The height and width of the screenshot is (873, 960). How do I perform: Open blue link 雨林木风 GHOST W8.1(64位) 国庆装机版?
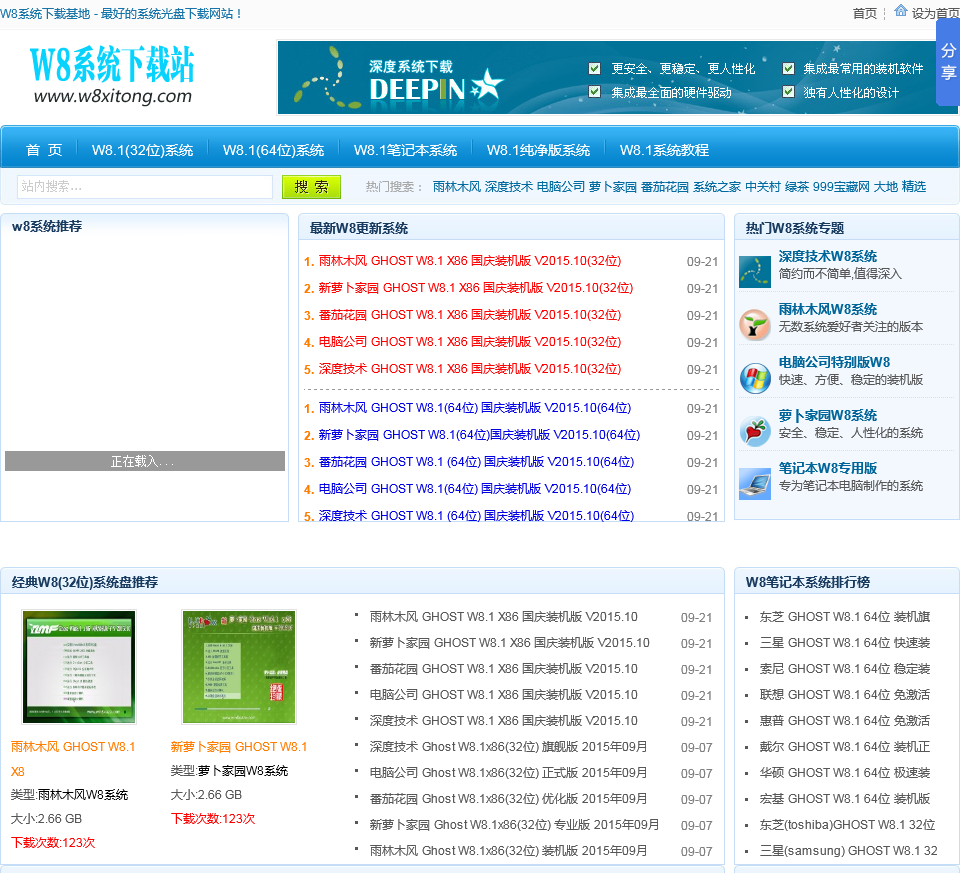click(474, 408)
